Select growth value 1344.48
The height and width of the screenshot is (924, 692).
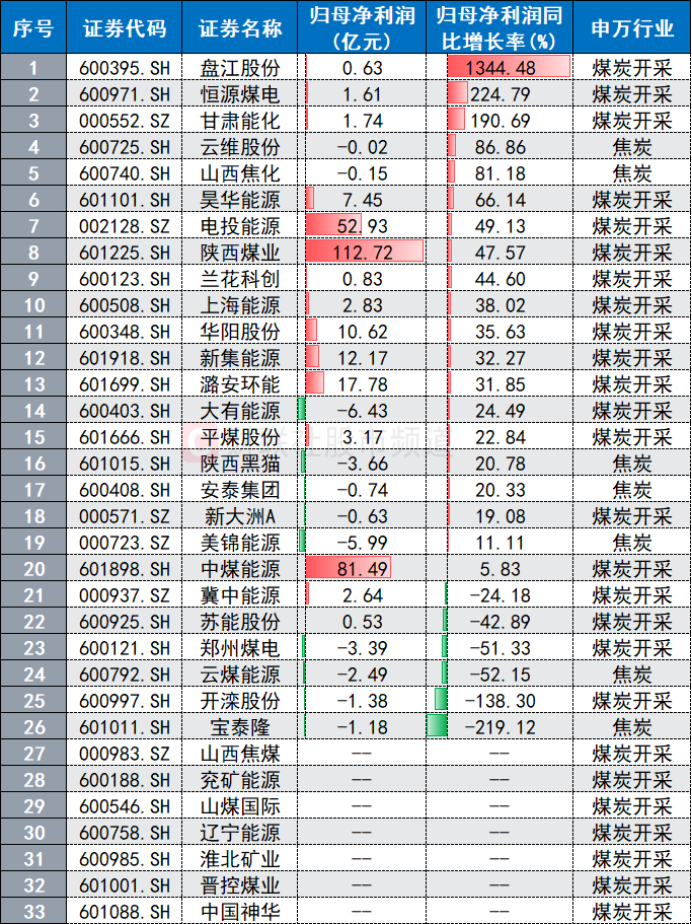pos(499,67)
